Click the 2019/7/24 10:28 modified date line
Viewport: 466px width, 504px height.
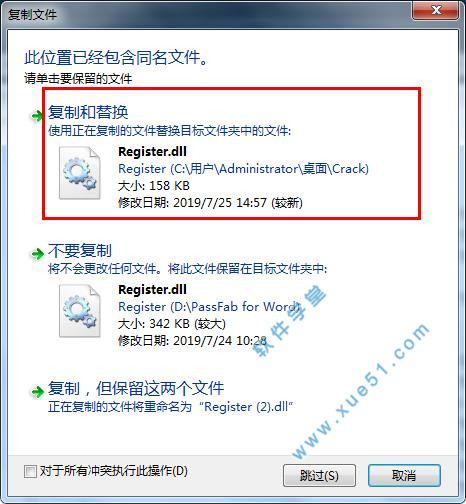(192, 341)
